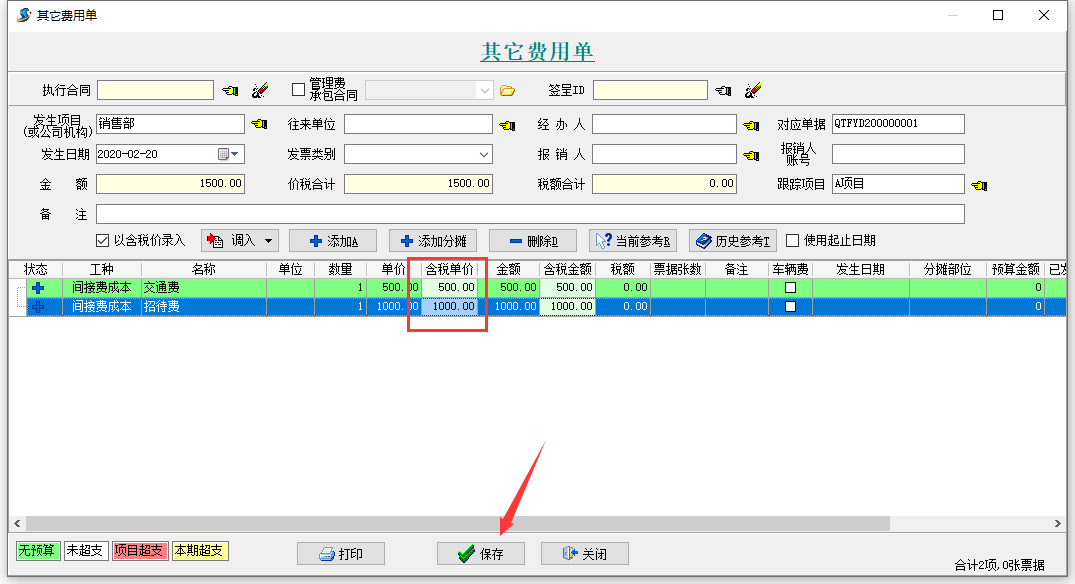Check the 车辆费 box on 交通费 row

point(791,287)
